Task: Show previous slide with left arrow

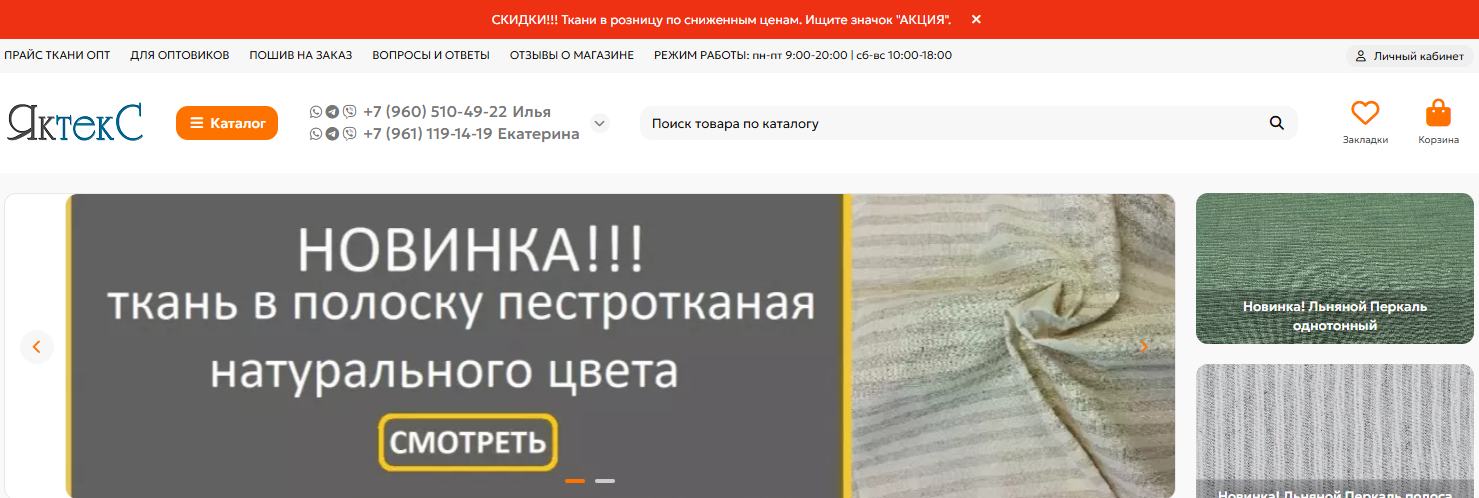Action: coord(37,347)
